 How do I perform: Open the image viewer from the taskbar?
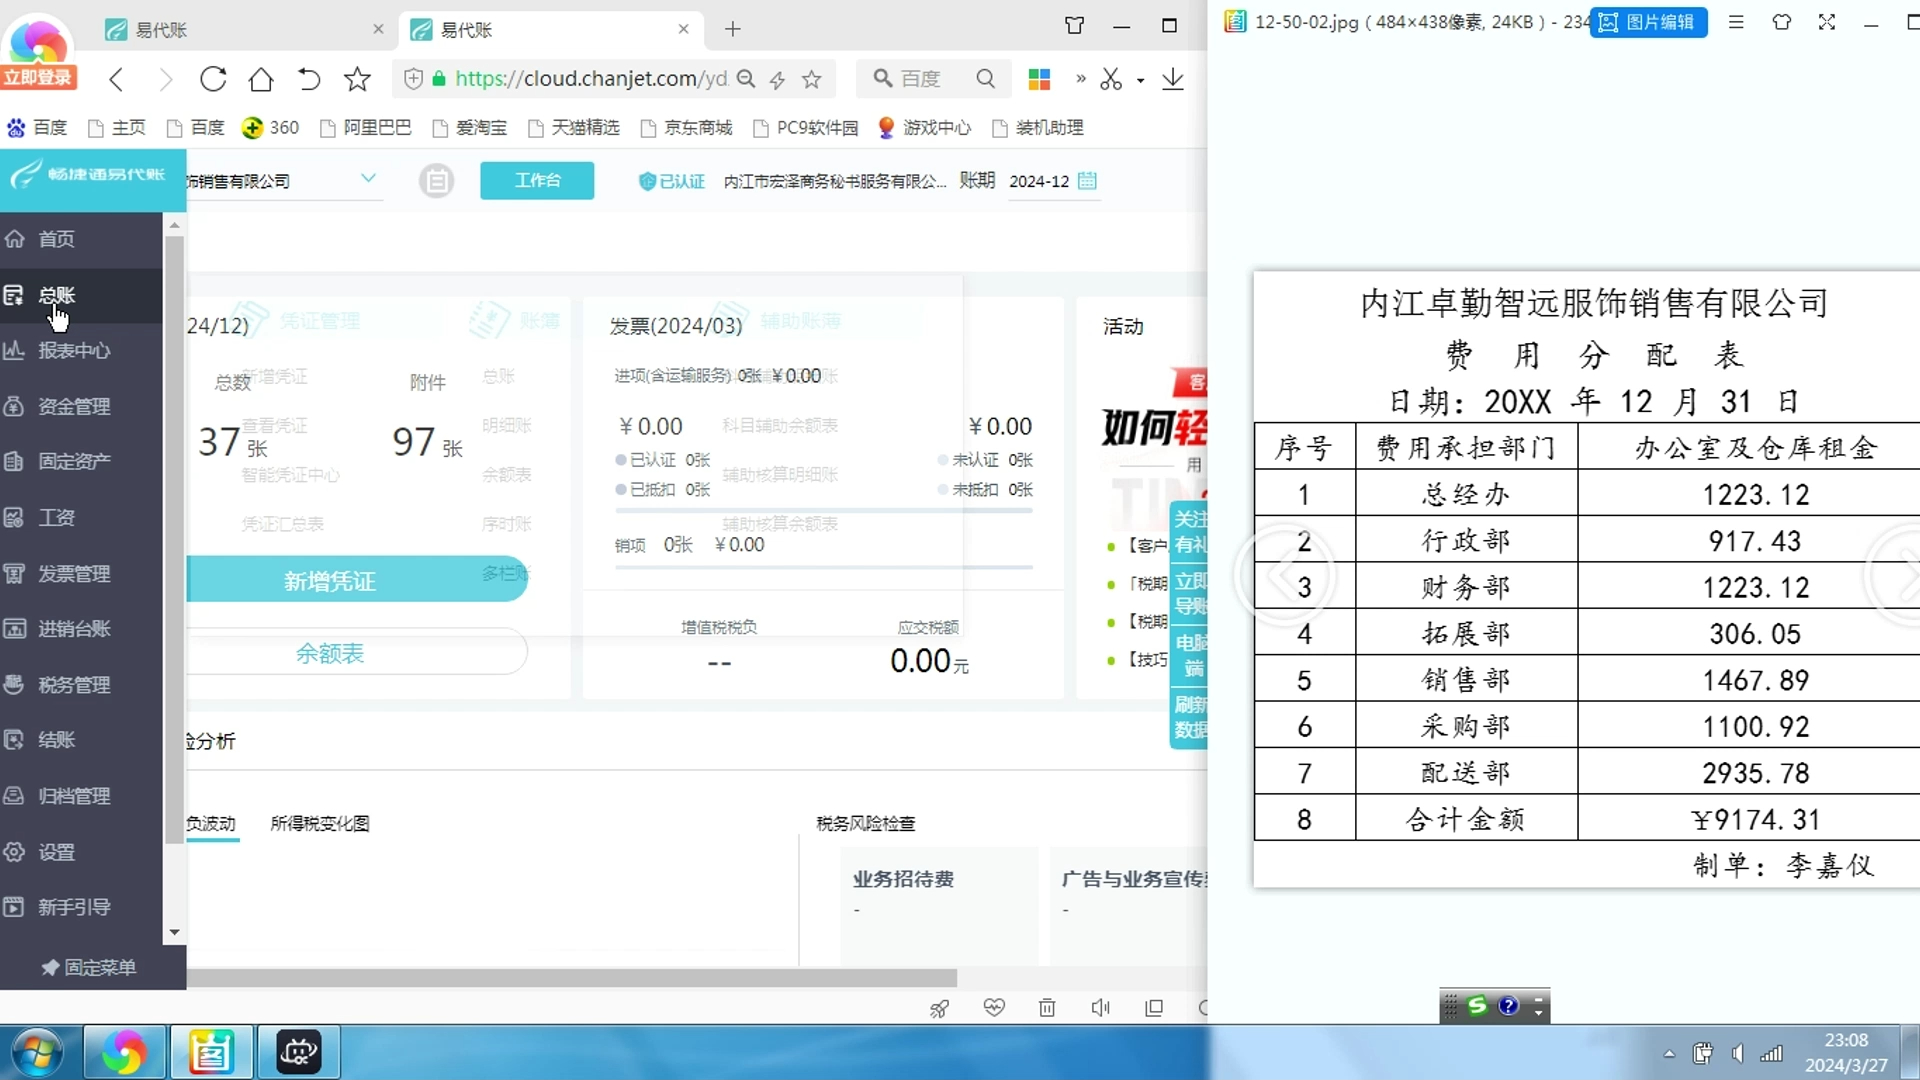click(x=210, y=1052)
